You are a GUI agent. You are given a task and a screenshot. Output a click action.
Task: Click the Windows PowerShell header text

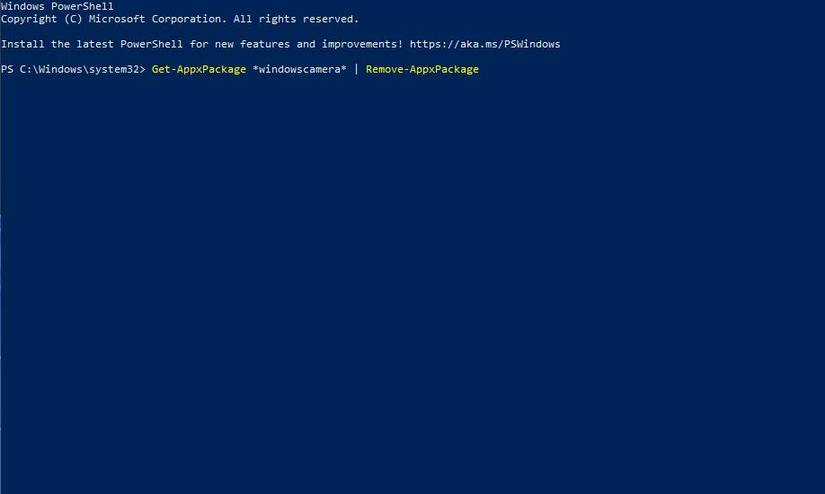click(57, 7)
